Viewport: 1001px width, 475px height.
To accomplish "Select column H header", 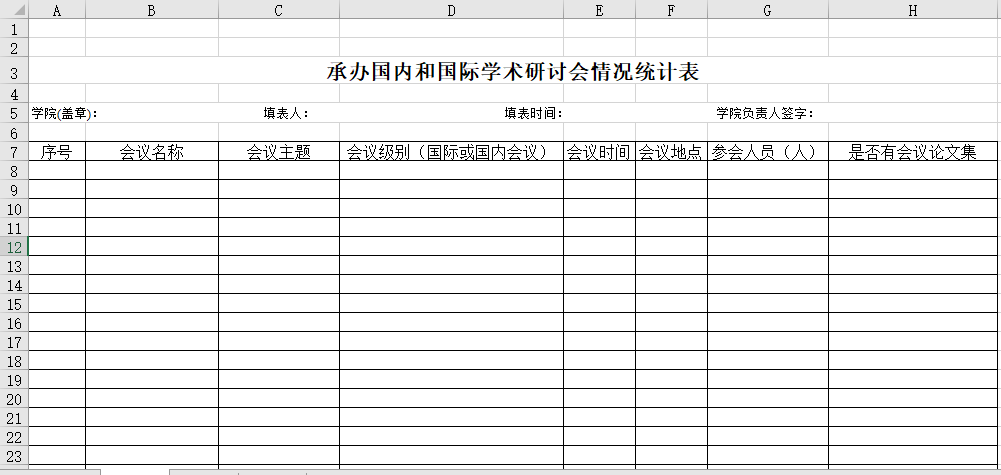I will click(913, 10).
